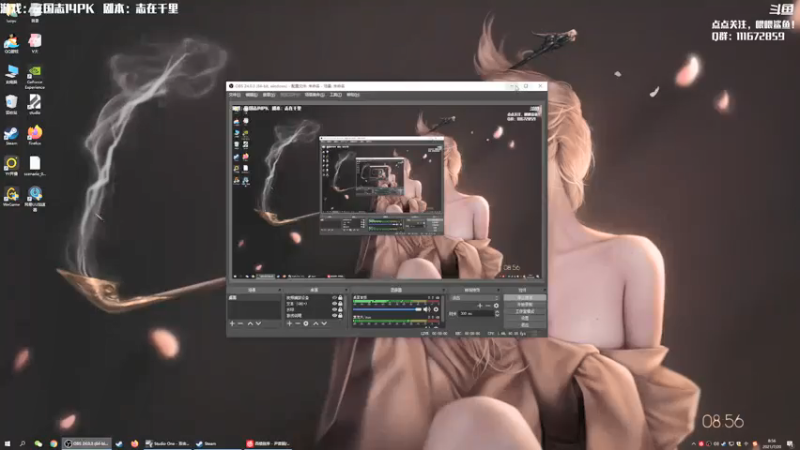Click the start recording button
This screenshot has width=800, height=450.
524,305
